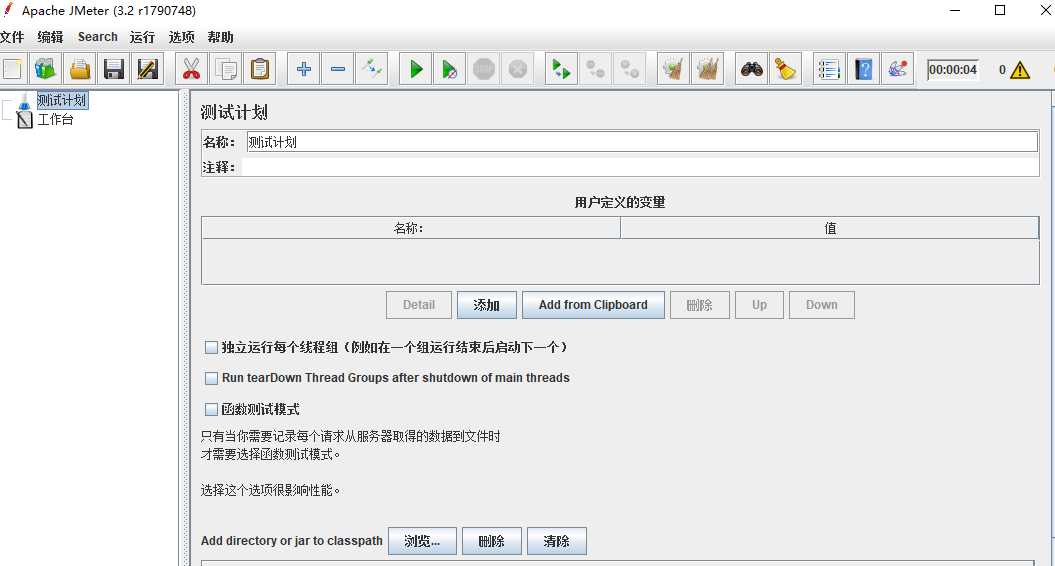This screenshot has width=1055, height=566.
Task: Click 删除 button in classpath row
Action: pos(491,541)
